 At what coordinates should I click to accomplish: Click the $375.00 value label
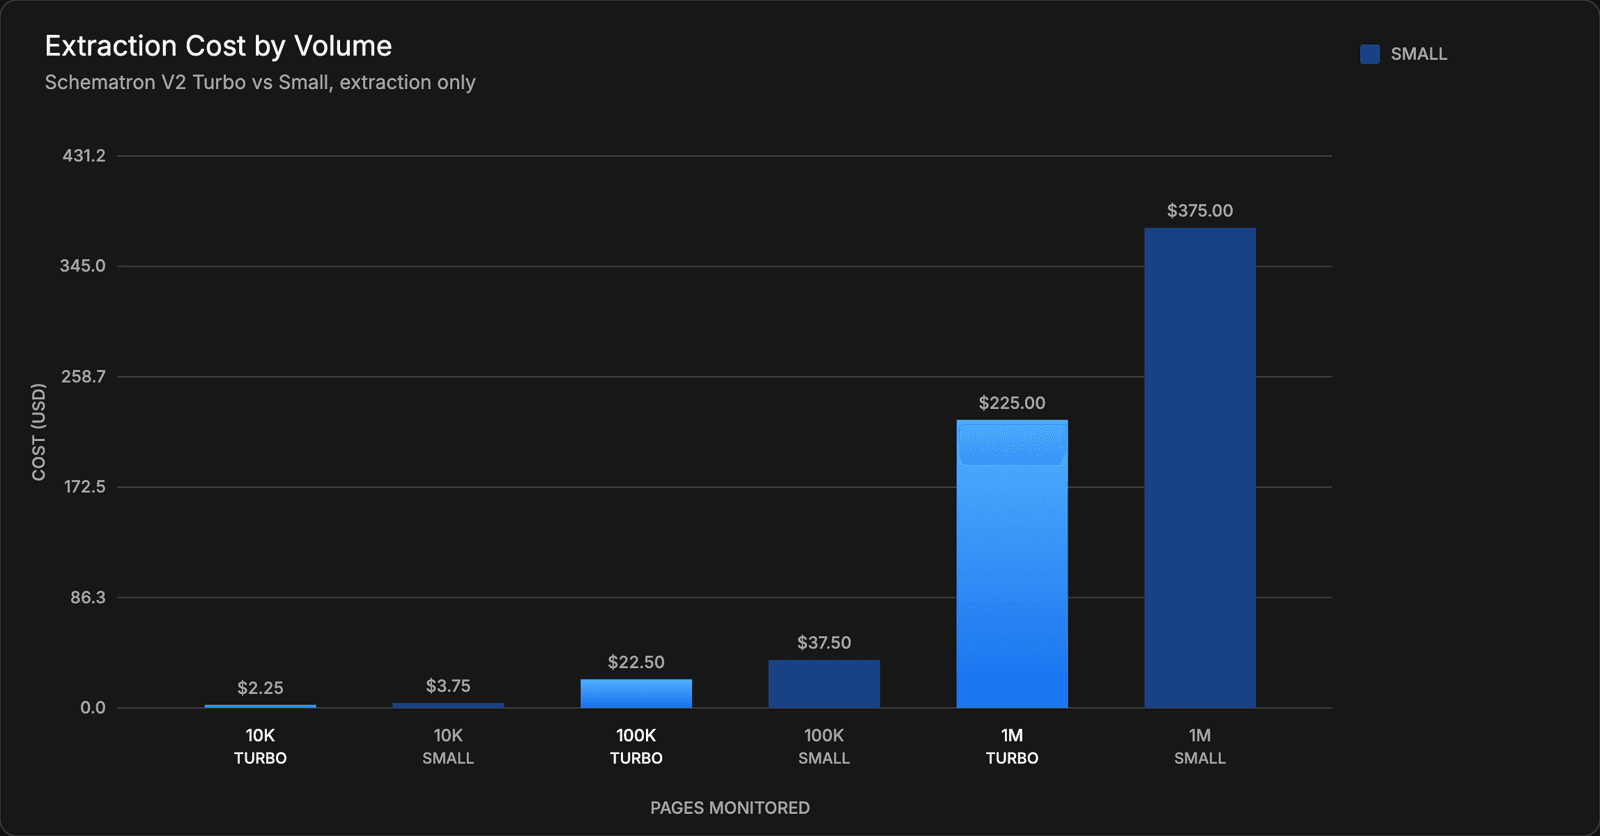pos(1200,211)
